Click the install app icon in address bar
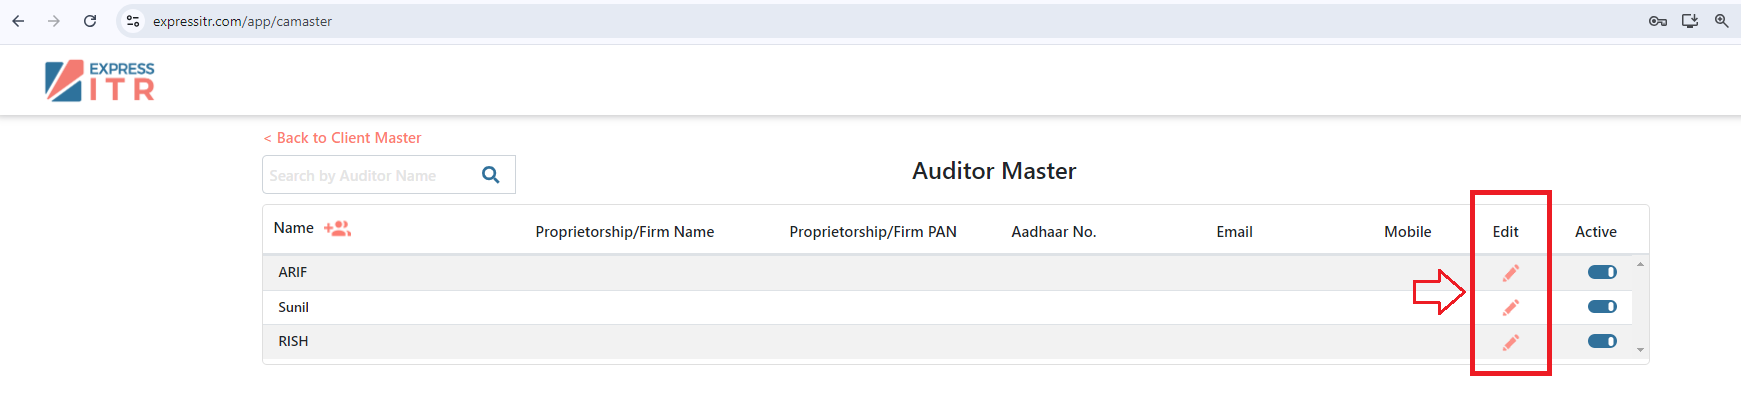This screenshot has width=1741, height=419. tap(1690, 21)
